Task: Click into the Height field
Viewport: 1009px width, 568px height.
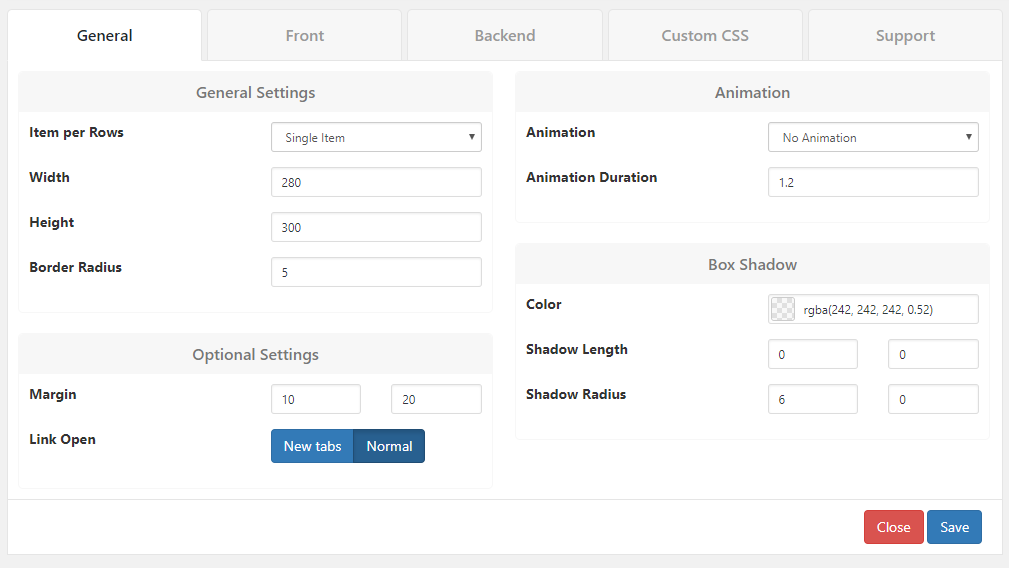Action: point(376,227)
